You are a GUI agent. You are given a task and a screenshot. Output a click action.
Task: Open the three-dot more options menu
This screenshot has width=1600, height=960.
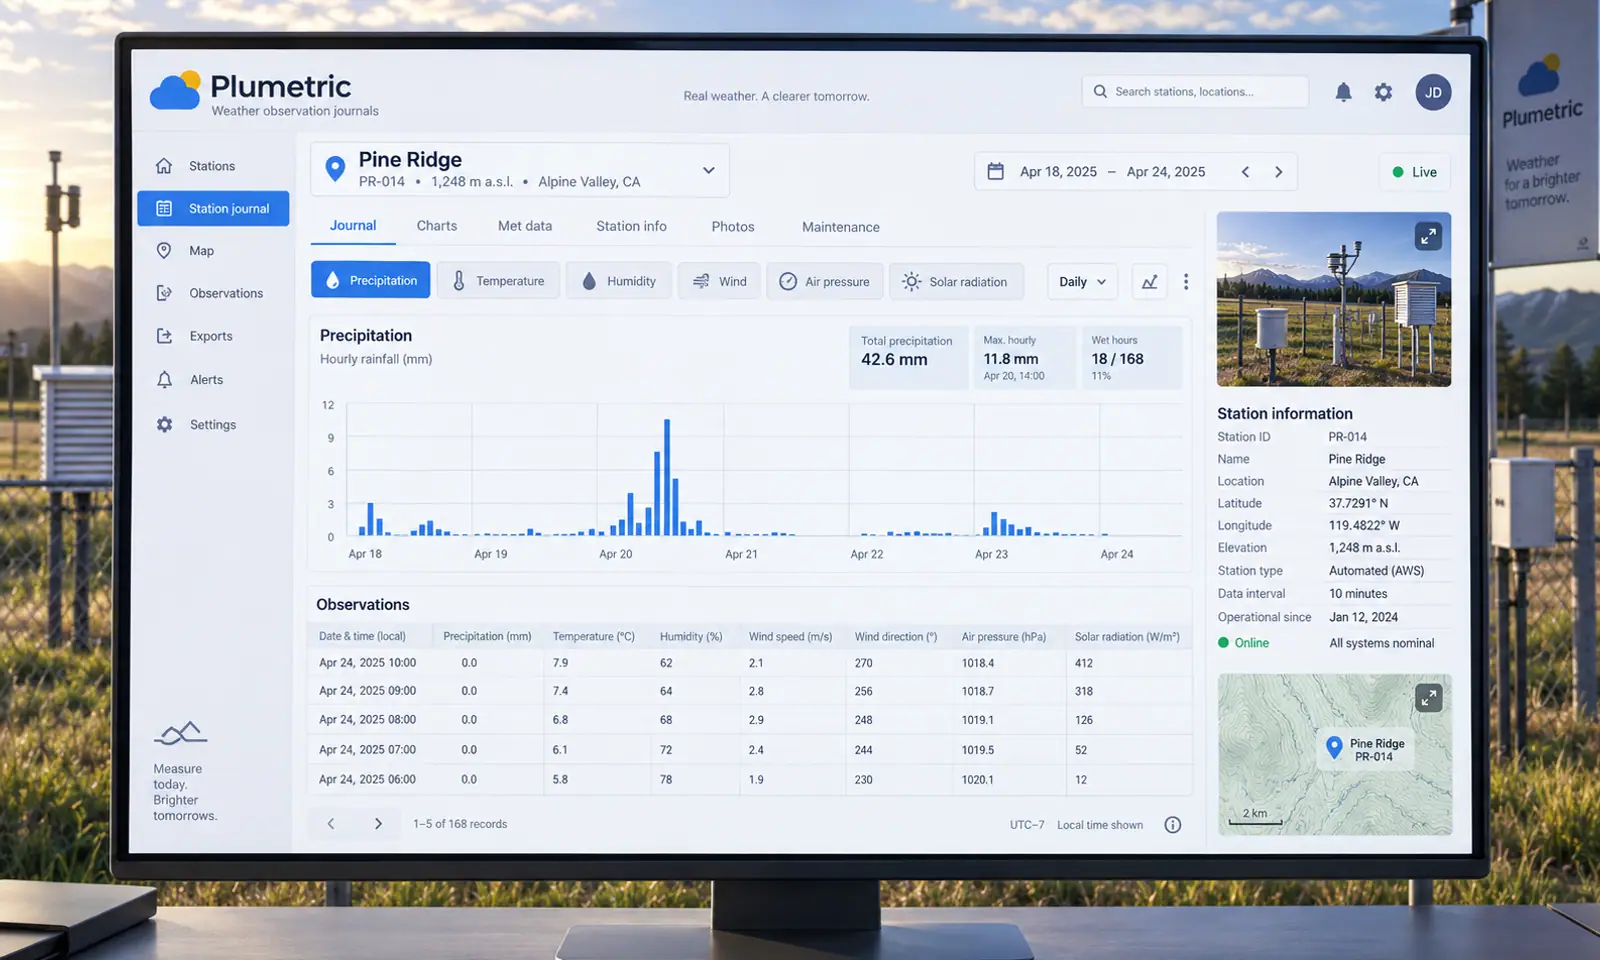pos(1186,282)
